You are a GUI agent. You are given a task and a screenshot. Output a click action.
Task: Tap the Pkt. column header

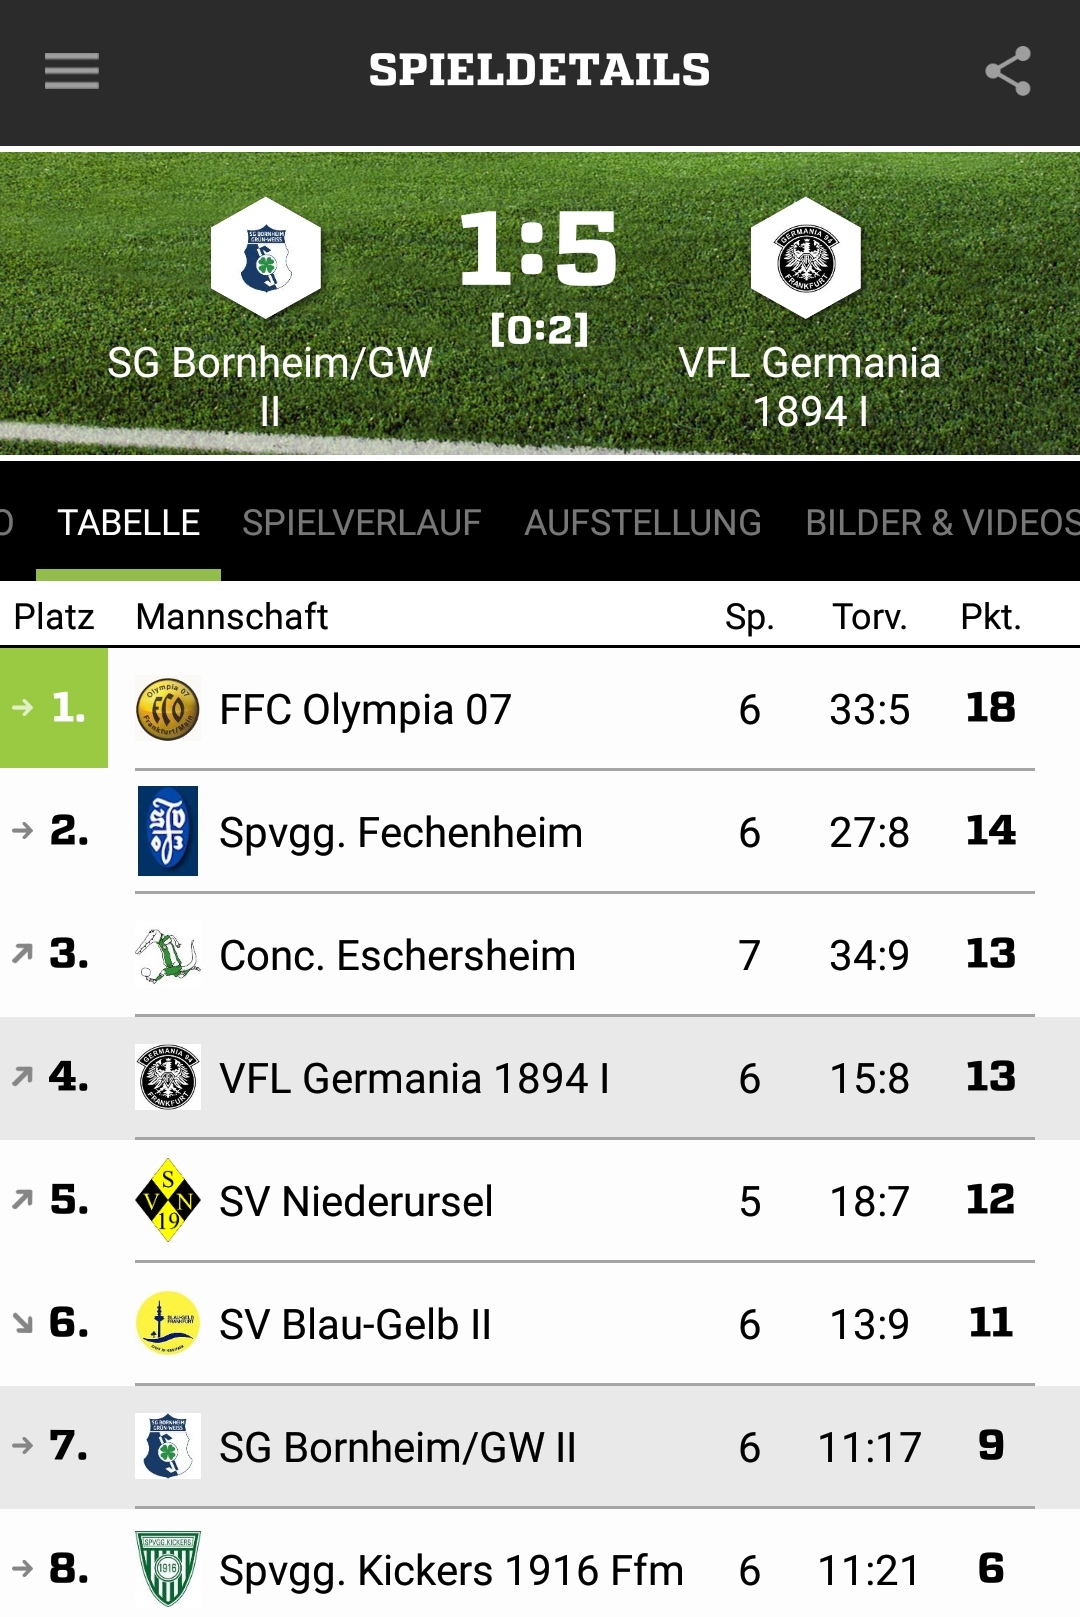[x=991, y=617]
